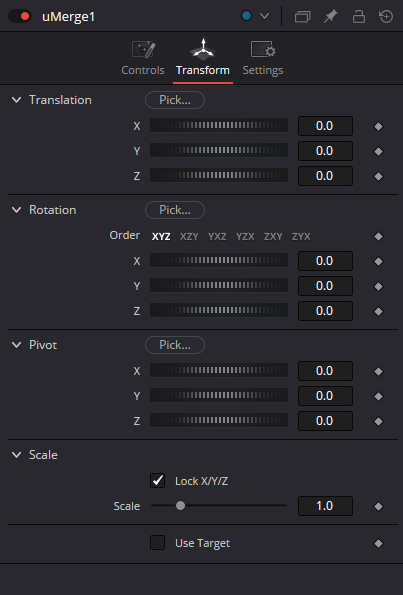Click the Rotation X value field
Viewport: 403px width, 595px height.
tap(325, 261)
